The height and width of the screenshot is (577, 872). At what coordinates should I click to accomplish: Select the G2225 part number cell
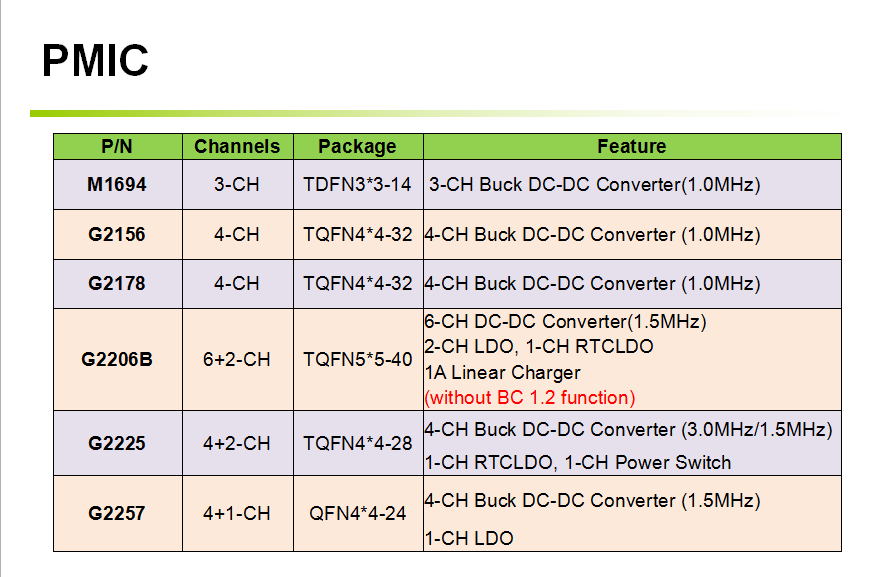click(117, 444)
